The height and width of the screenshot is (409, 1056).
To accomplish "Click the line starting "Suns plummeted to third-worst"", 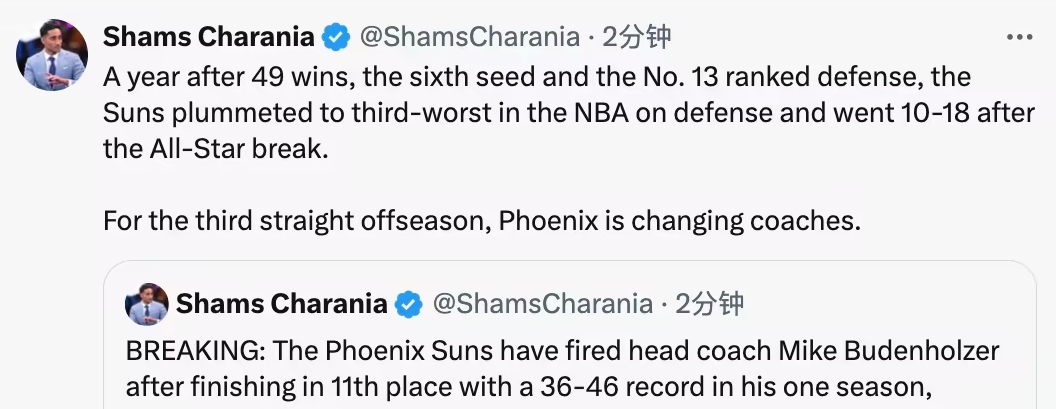I will [569, 113].
